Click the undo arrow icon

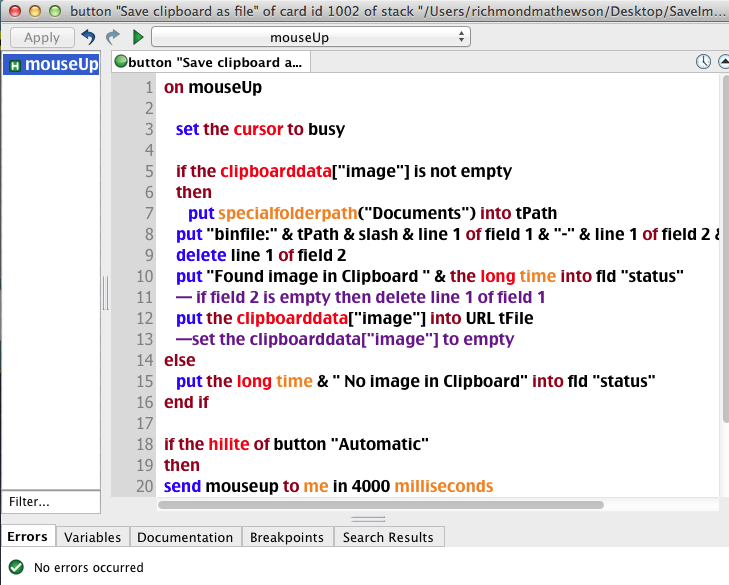[88, 37]
